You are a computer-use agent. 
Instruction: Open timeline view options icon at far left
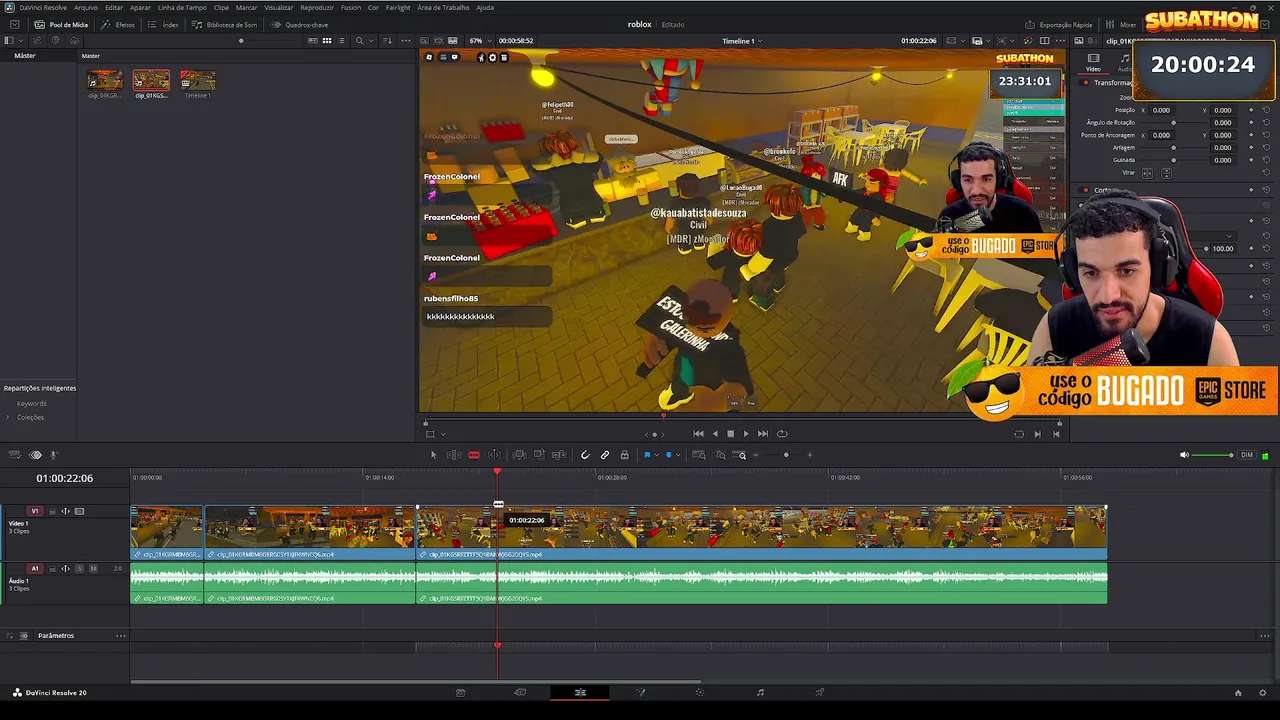coord(14,455)
